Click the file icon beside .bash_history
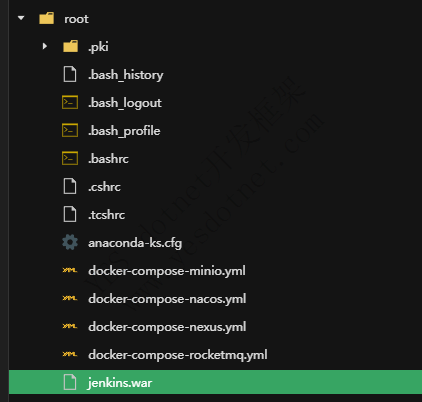 point(70,74)
